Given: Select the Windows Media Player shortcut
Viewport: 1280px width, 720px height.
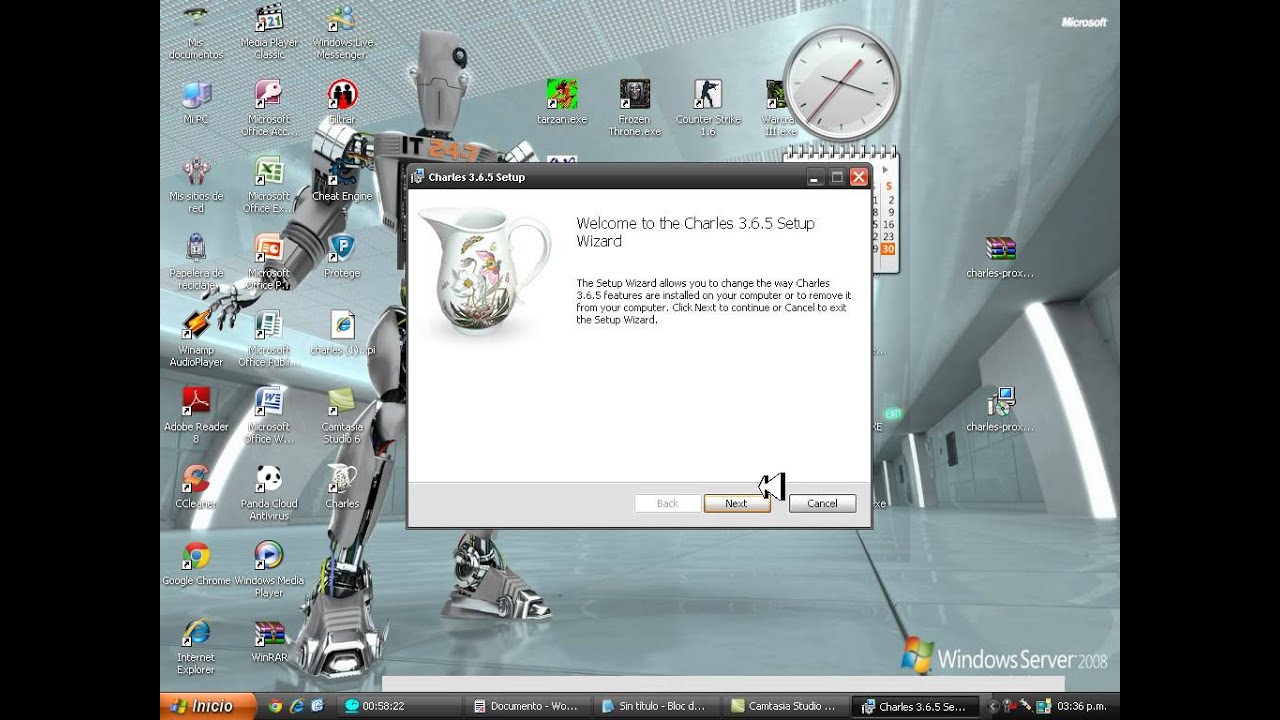Looking at the screenshot, I should (269, 570).
